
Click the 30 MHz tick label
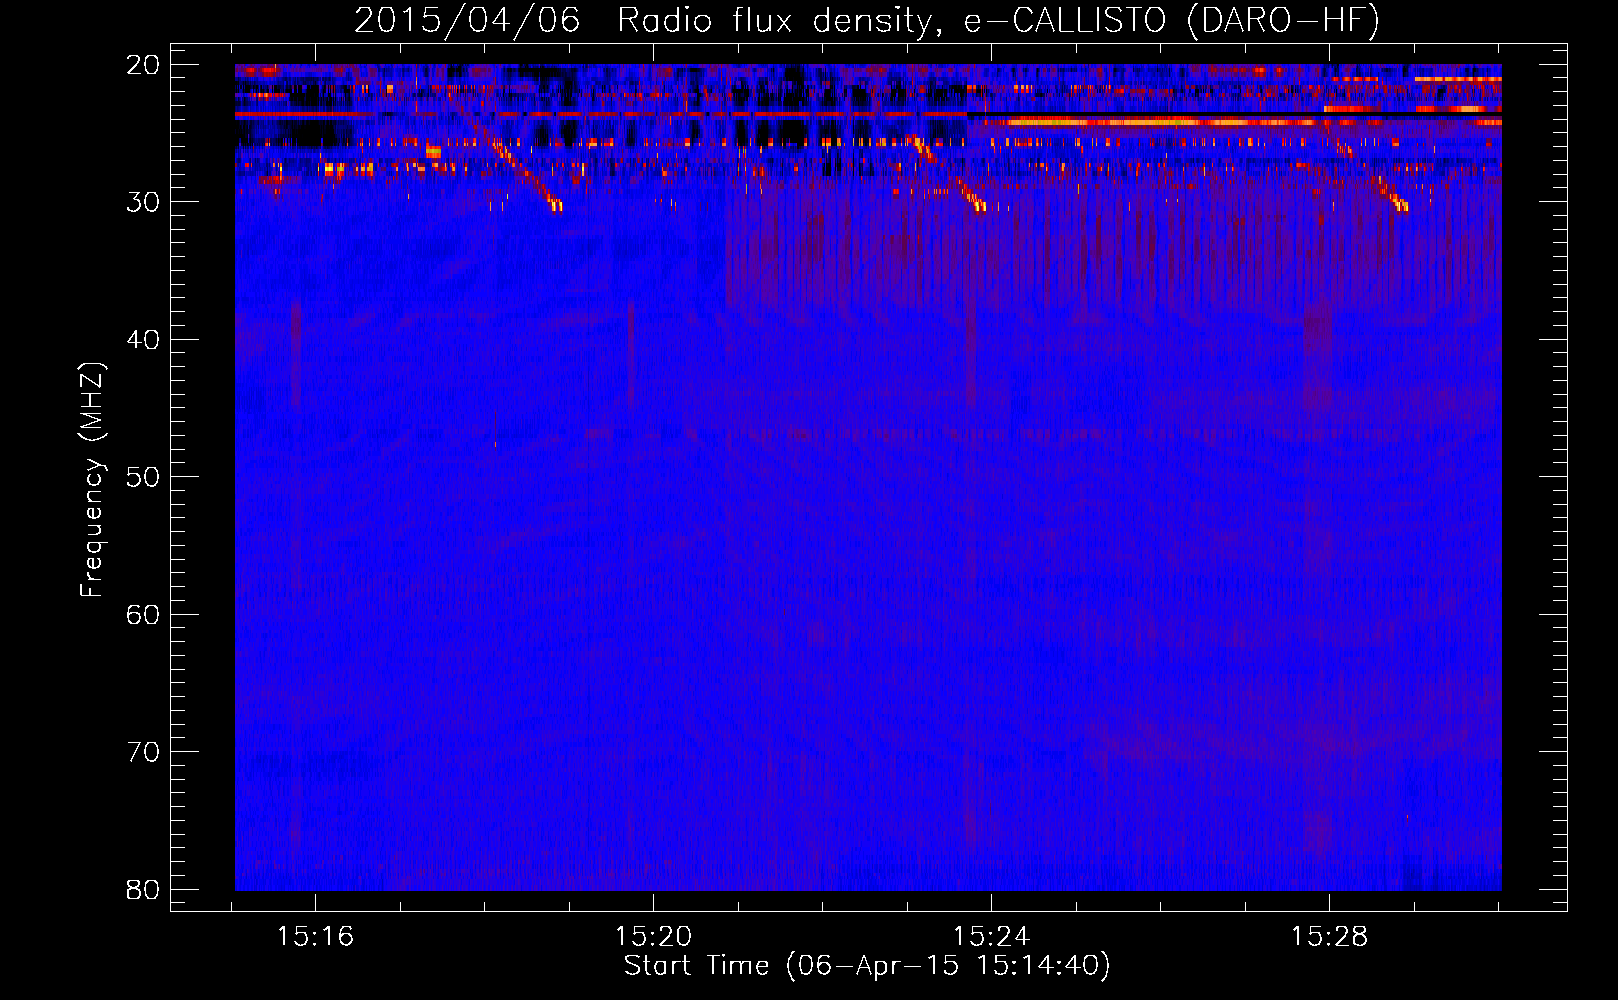click(x=144, y=202)
